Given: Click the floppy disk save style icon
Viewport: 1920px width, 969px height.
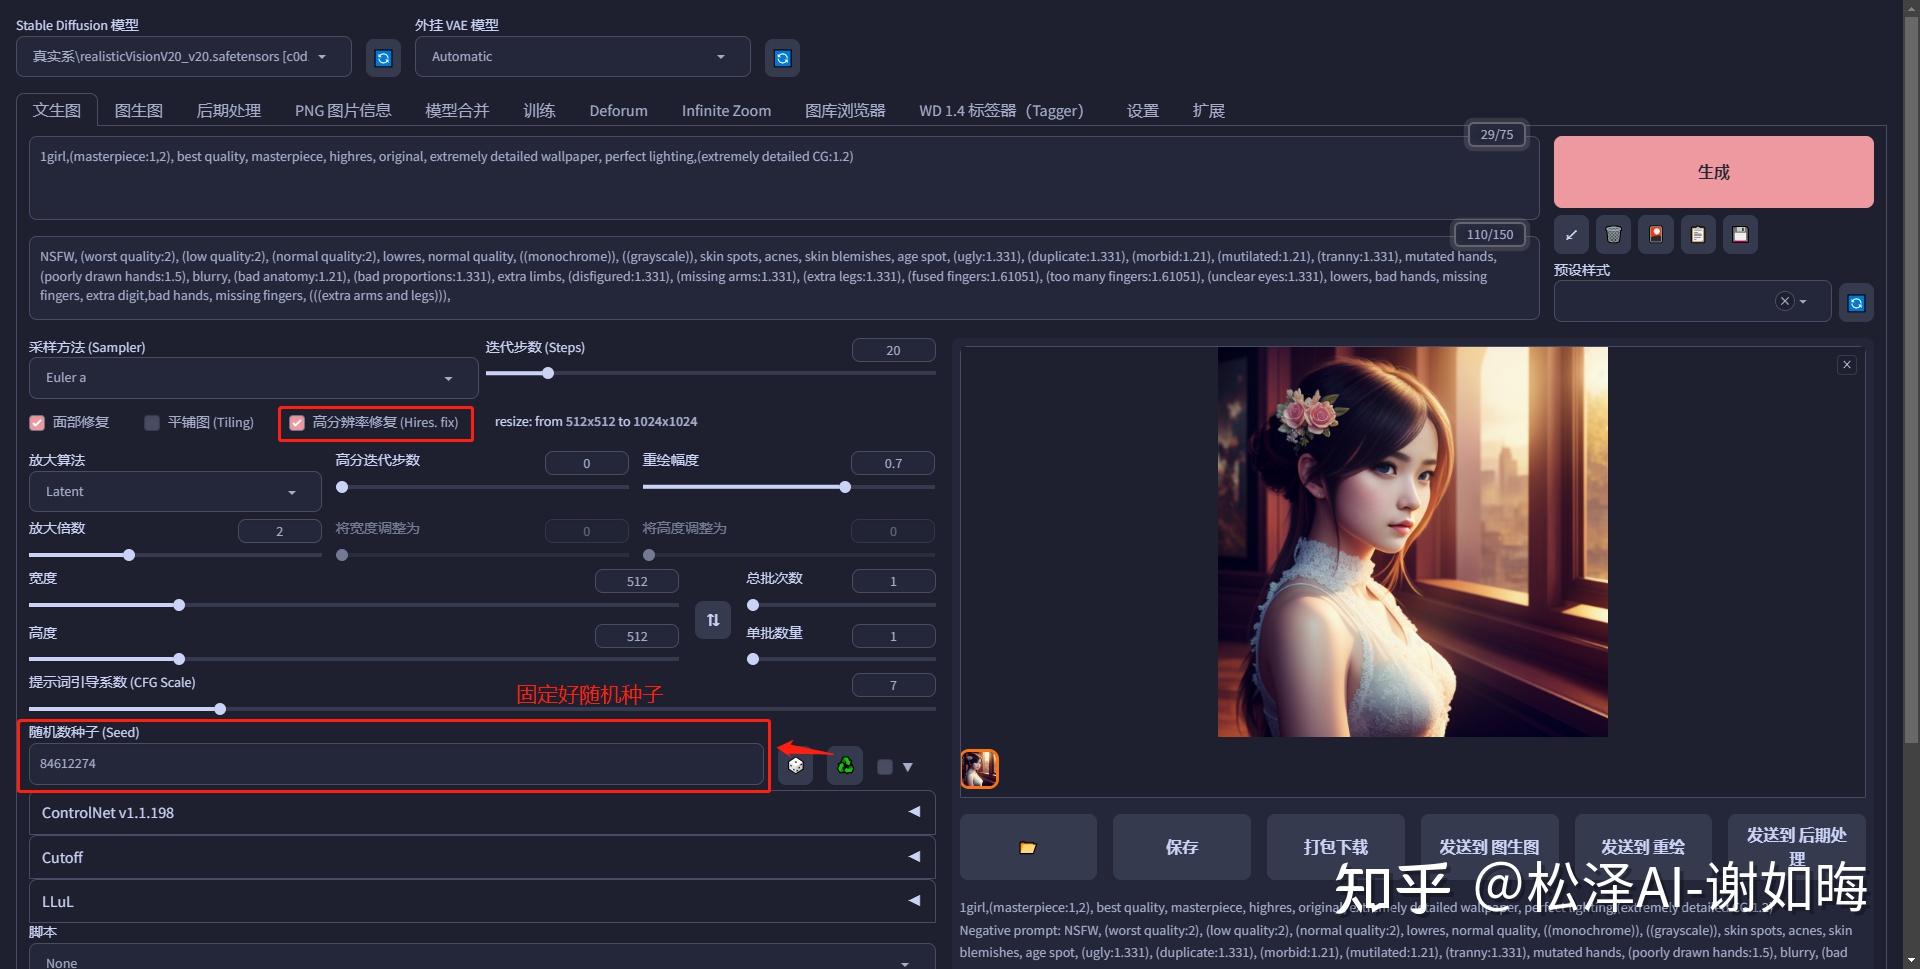Looking at the screenshot, I should tap(1740, 234).
